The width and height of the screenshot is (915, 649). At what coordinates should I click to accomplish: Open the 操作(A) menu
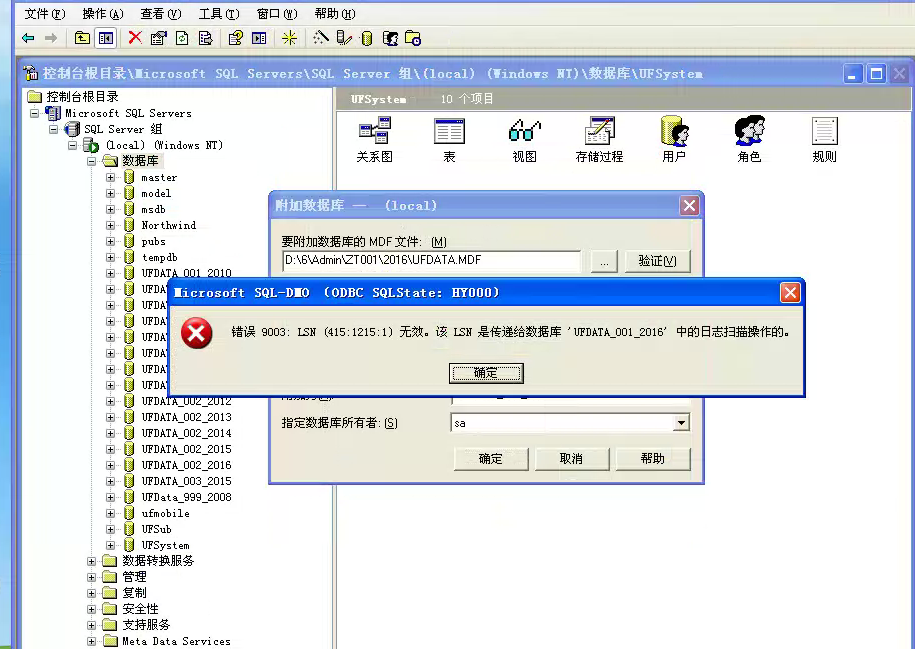pos(103,14)
